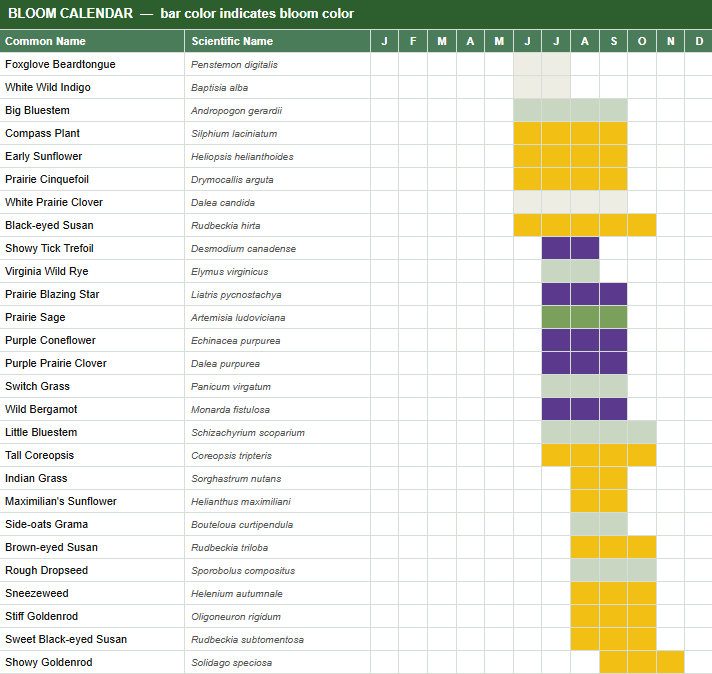712x674 pixels.
Task: Select the Switch Grass name cell
Action: (x=92, y=387)
